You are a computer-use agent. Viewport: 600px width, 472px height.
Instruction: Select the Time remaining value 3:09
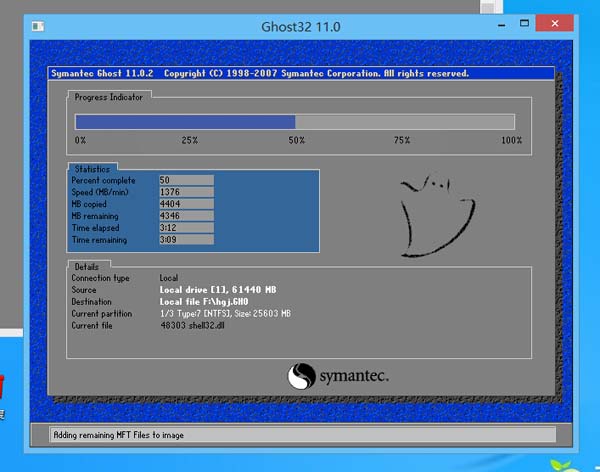[186, 239]
